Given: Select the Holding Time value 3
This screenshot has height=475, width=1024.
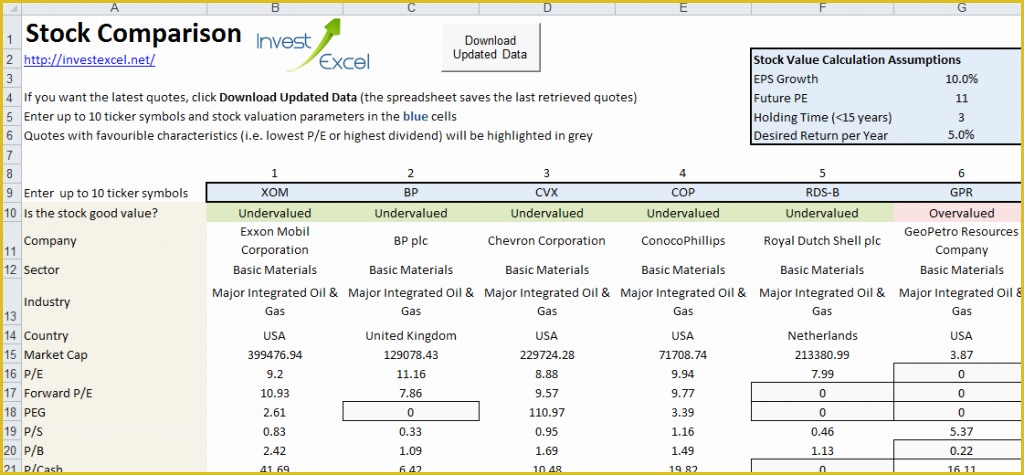Looking at the screenshot, I should pyautogui.click(x=961, y=118).
